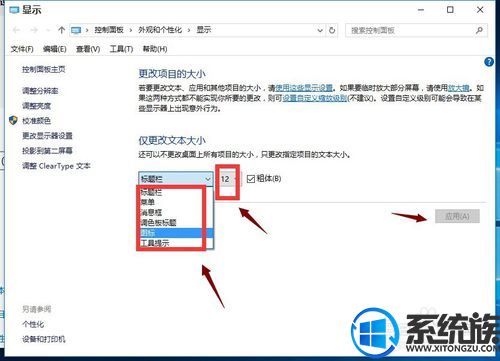Toggle the 粗体(B) checkbox
Viewport: 500px width, 361px height.
pyautogui.click(x=251, y=179)
